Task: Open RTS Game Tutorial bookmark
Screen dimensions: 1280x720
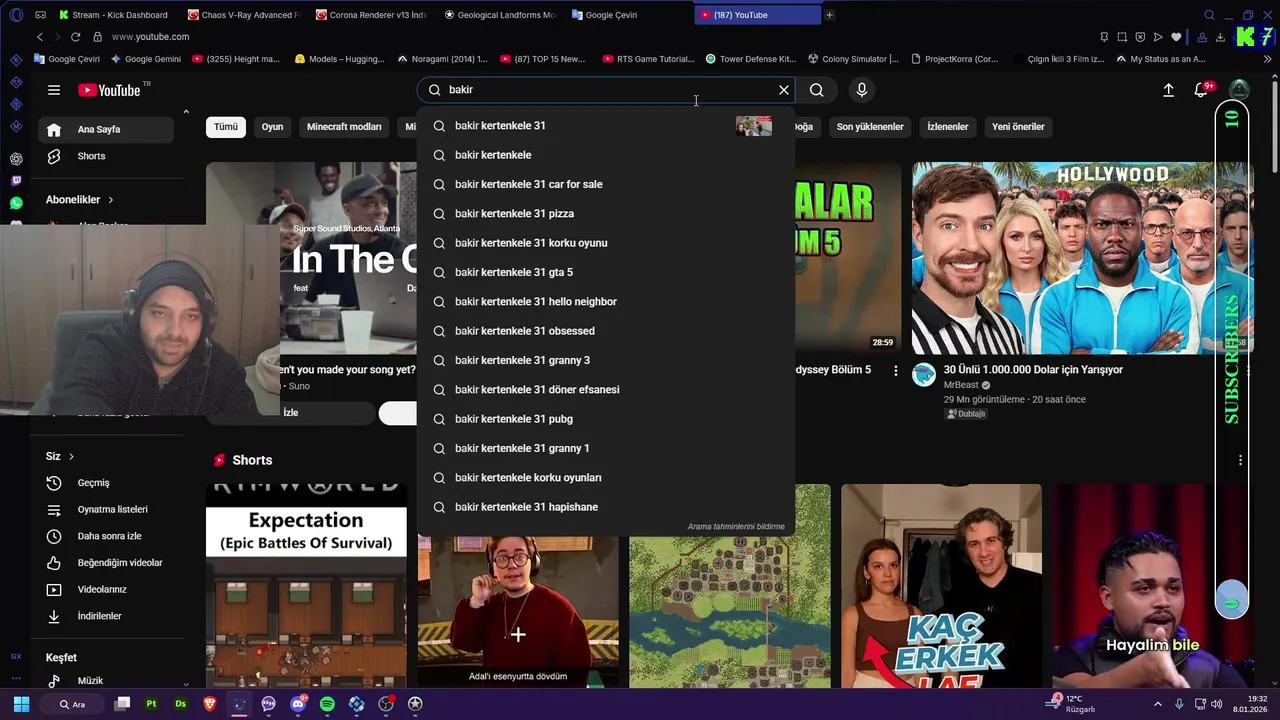Action: tap(649, 59)
